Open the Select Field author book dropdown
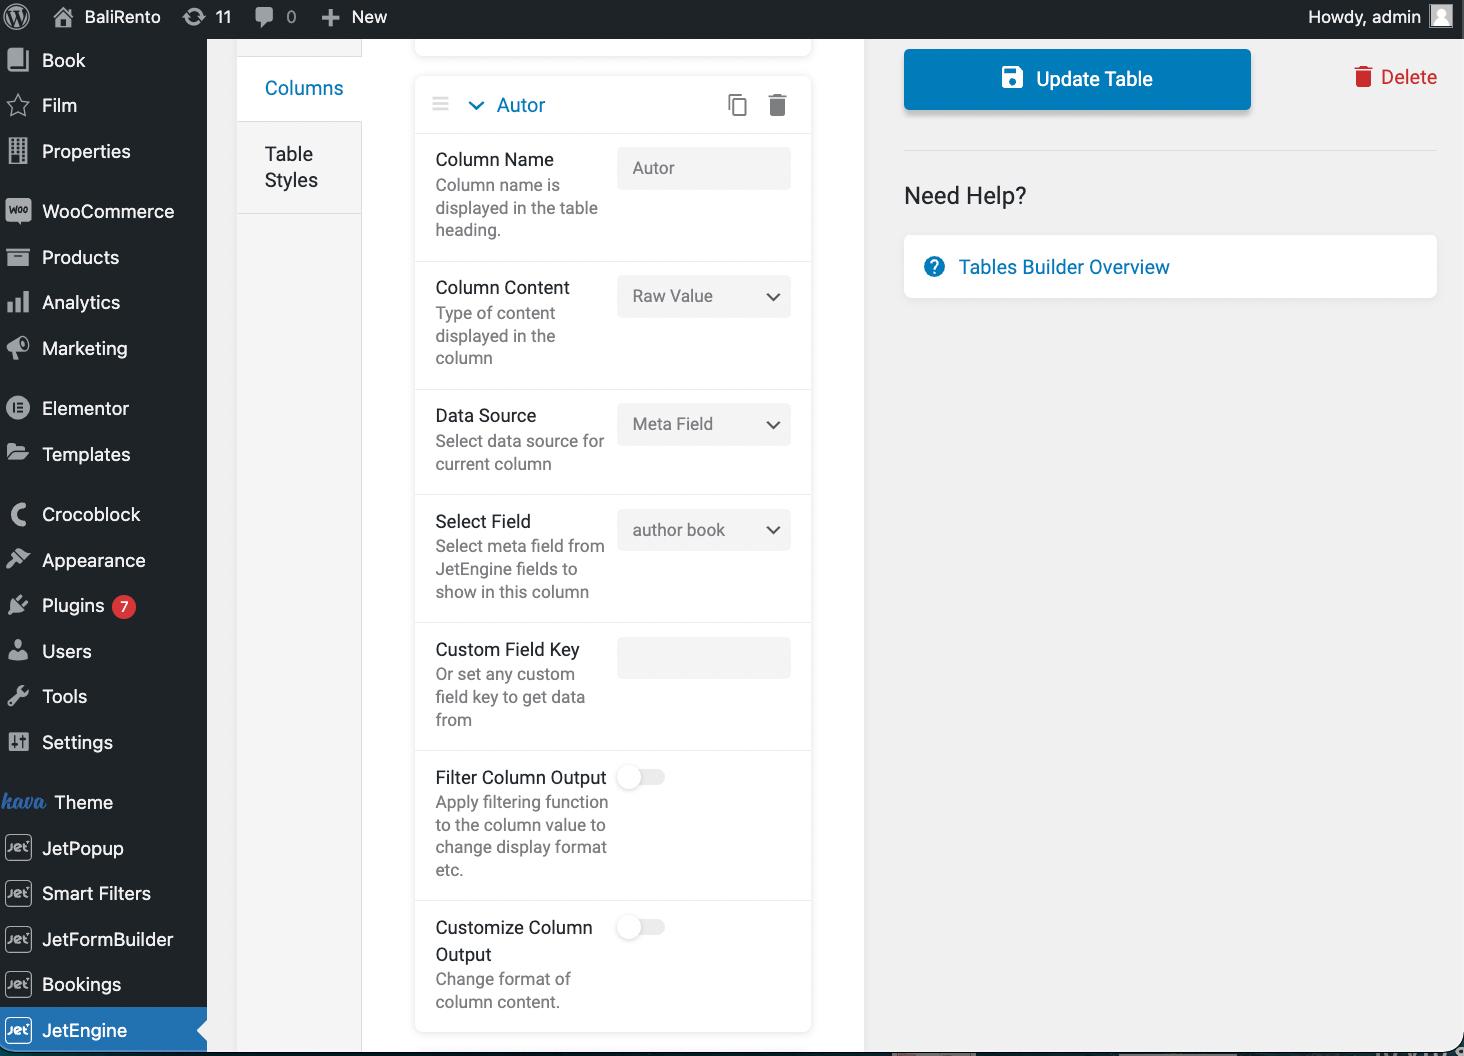1464x1056 pixels. point(704,530)
